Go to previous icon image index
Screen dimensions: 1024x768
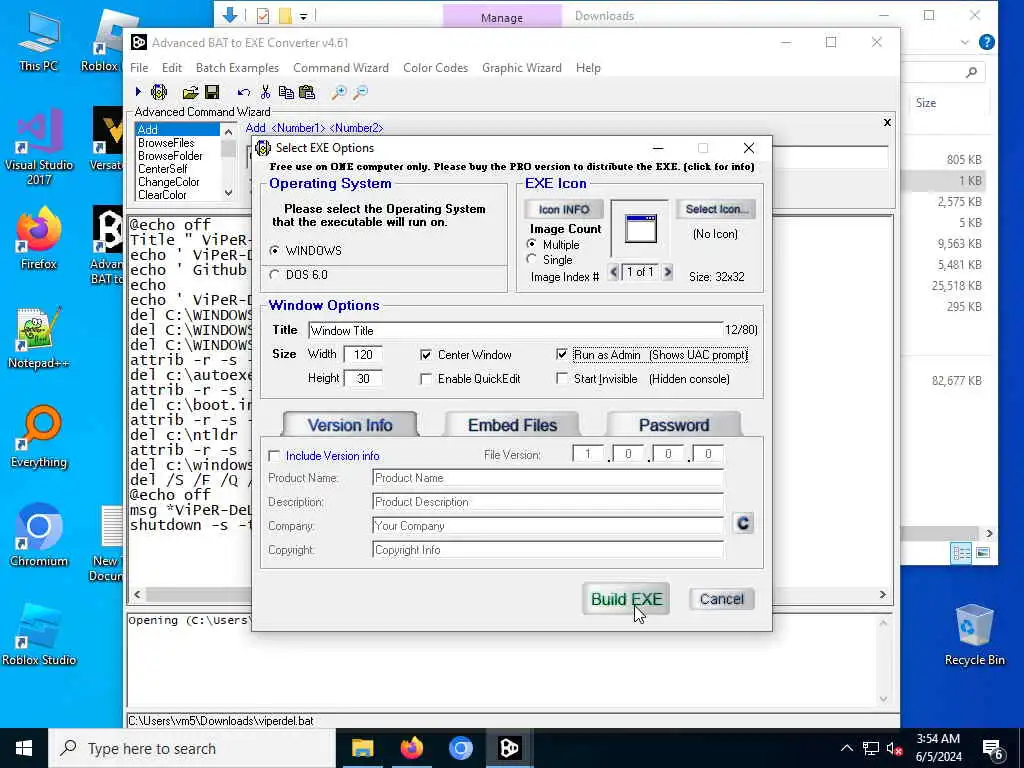tap(613, 272)
